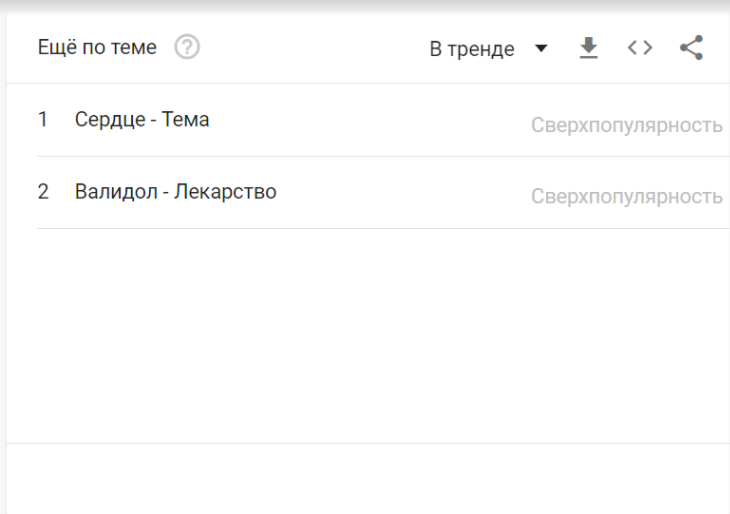The width and height of the screenshot is (730, 514).
Task: Open the "Валидол - Лекарство" topic
Action: 175,192
